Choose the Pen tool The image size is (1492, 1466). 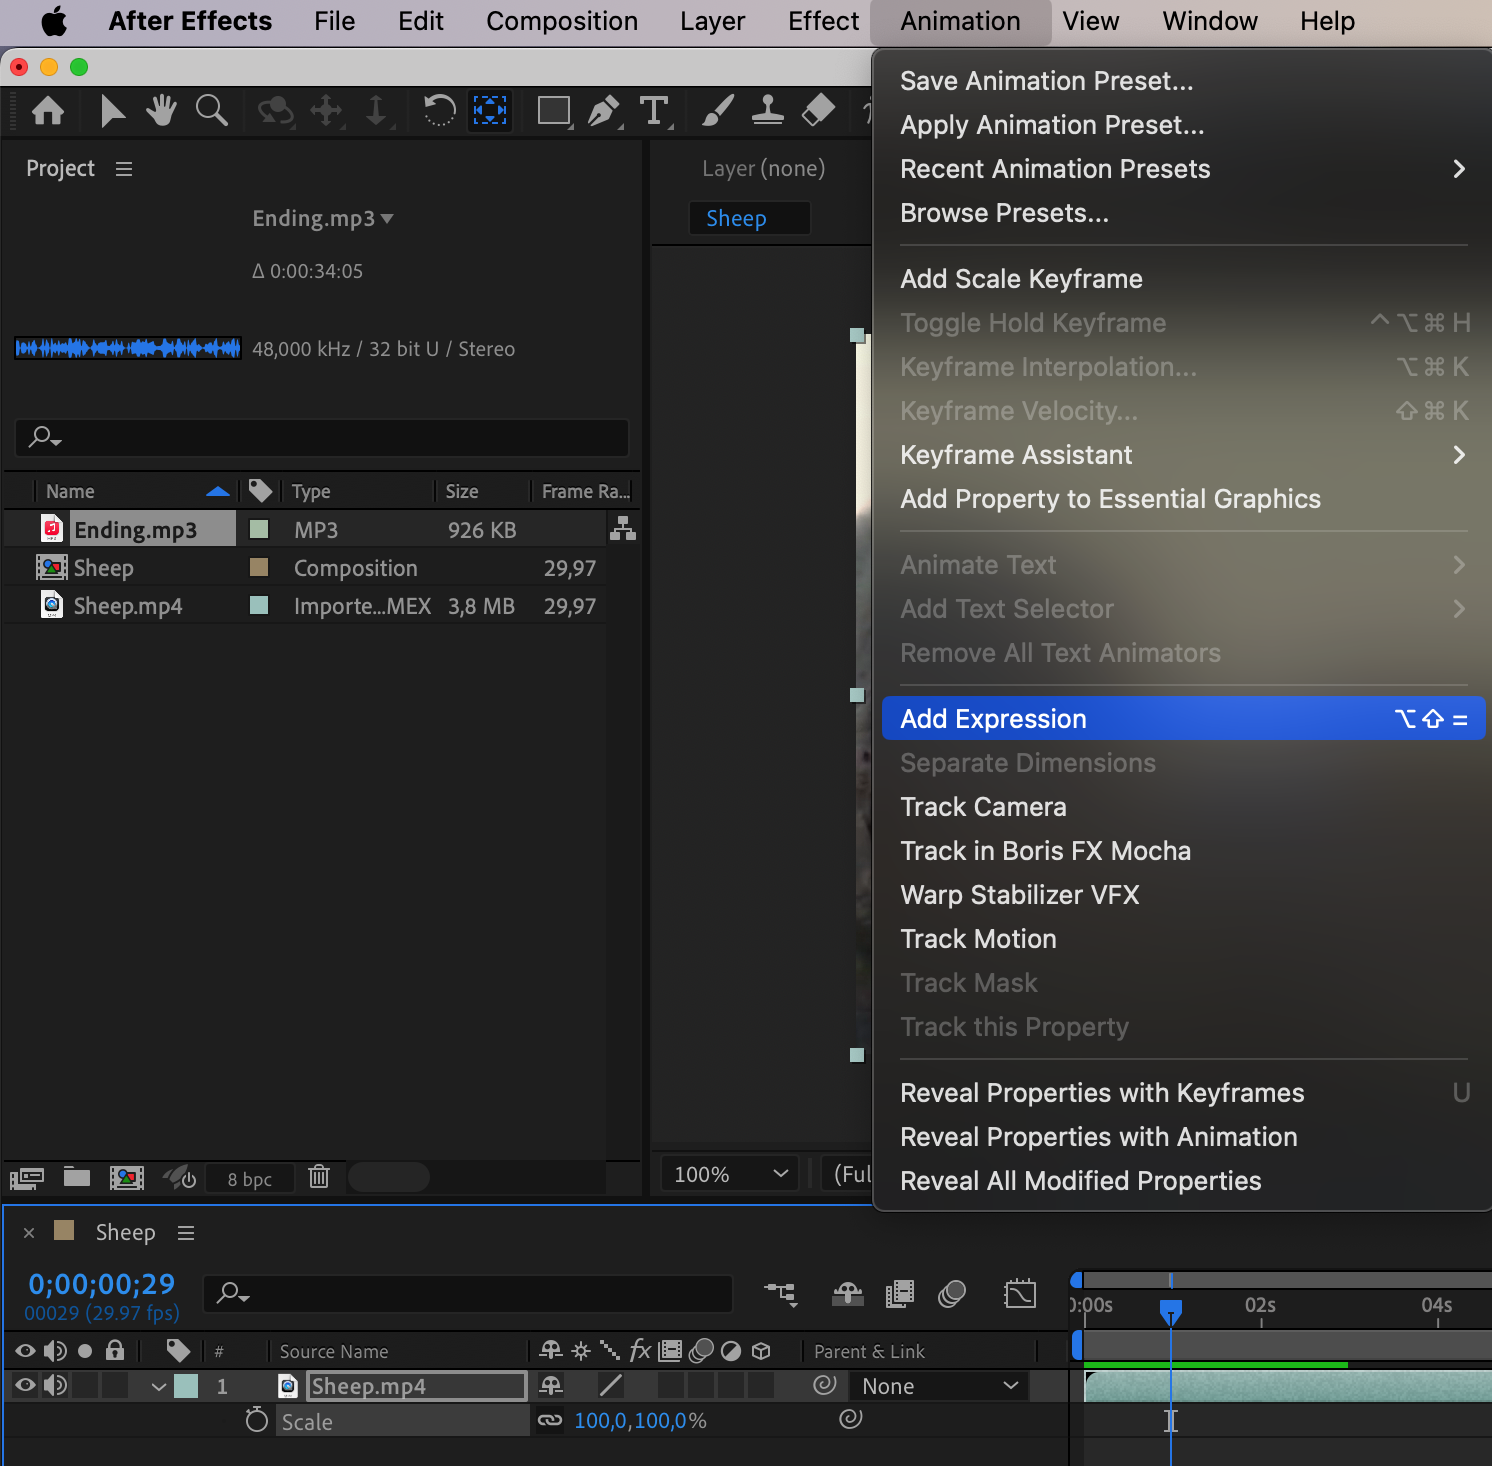click(x=603, y=110)
